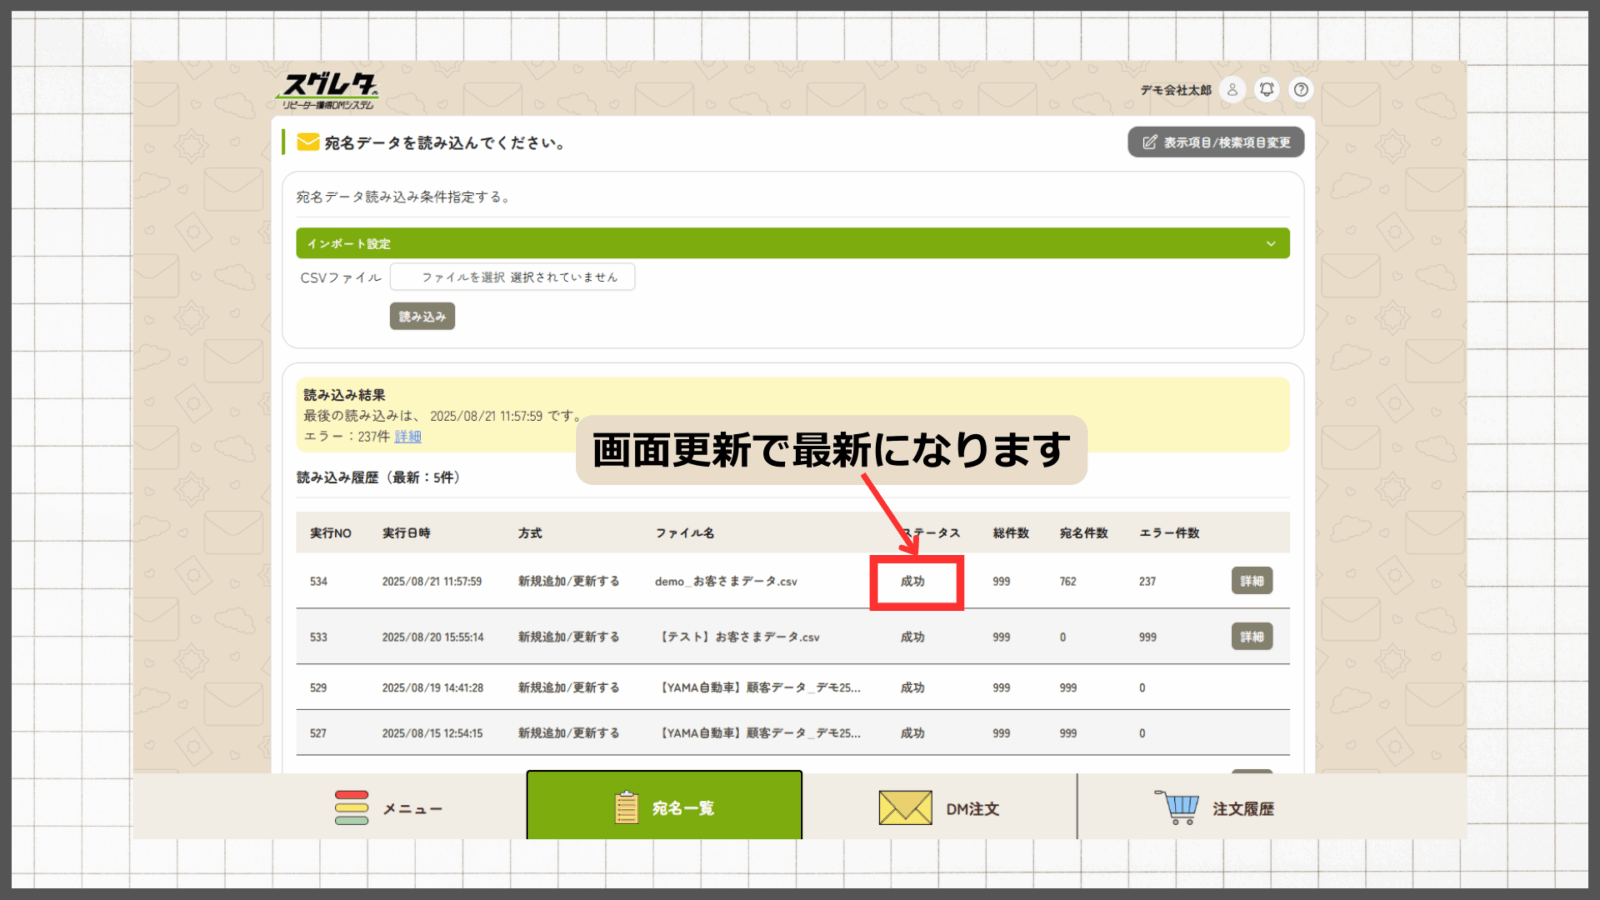Open the notification bell icon

1267,90
